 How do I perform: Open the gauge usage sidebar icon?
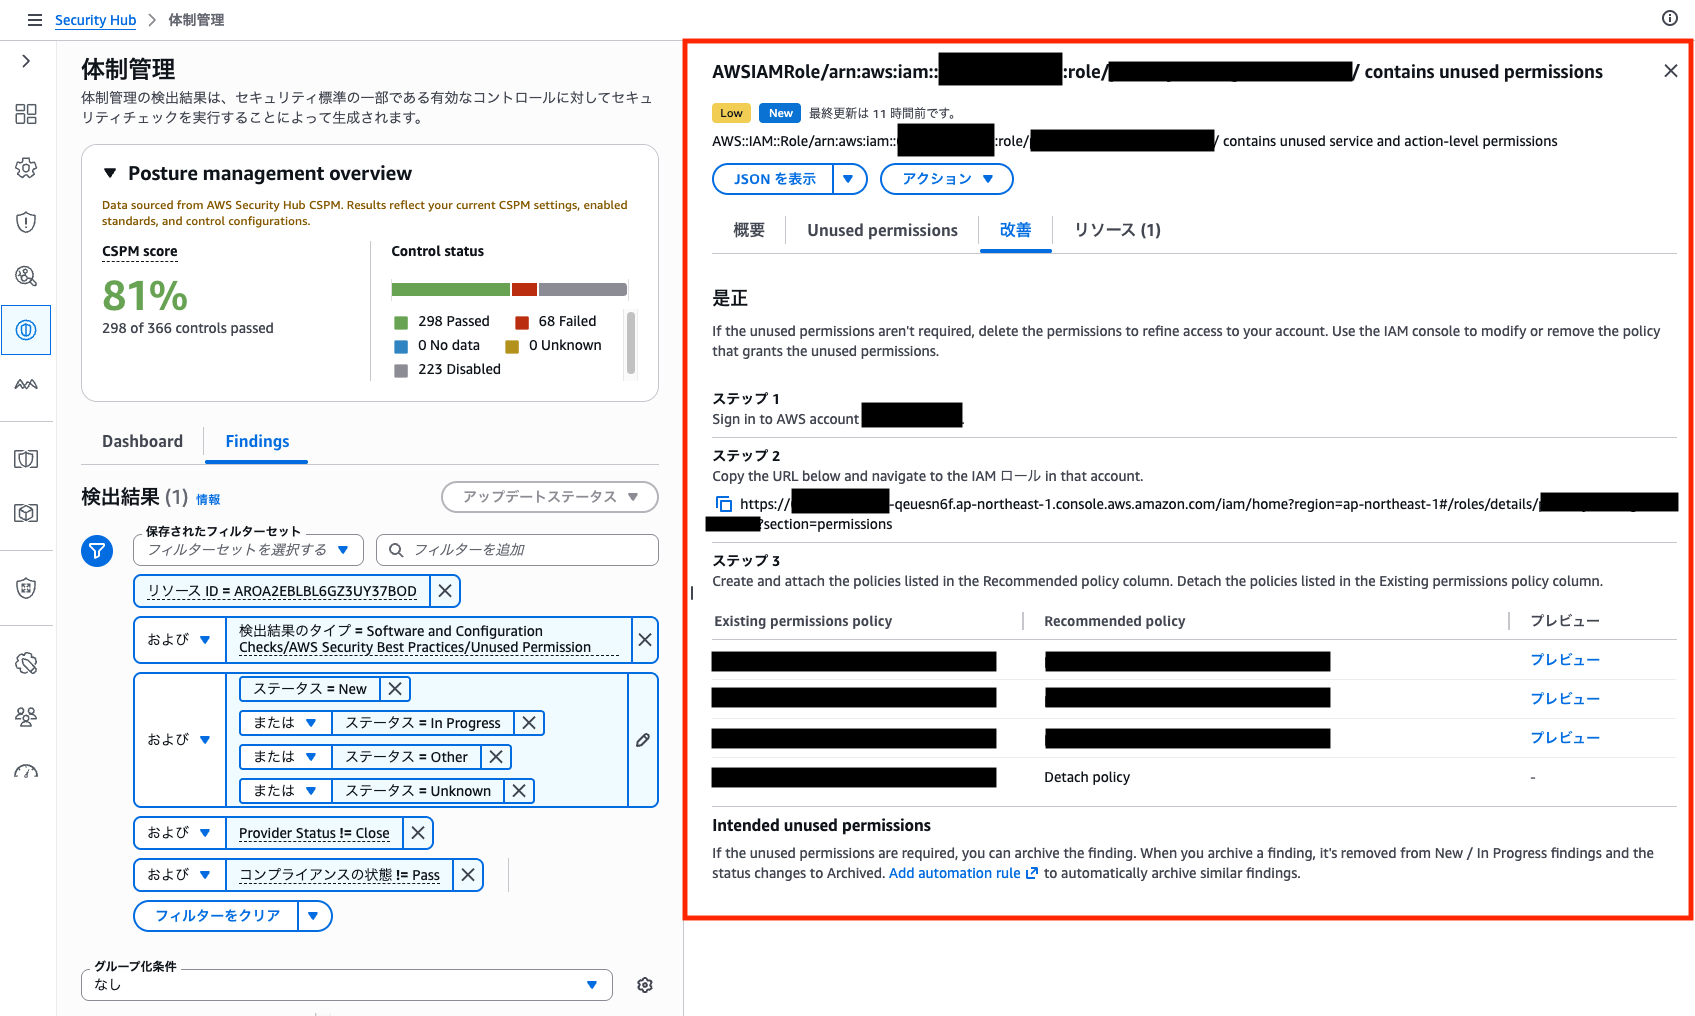(x=26, y=771)
